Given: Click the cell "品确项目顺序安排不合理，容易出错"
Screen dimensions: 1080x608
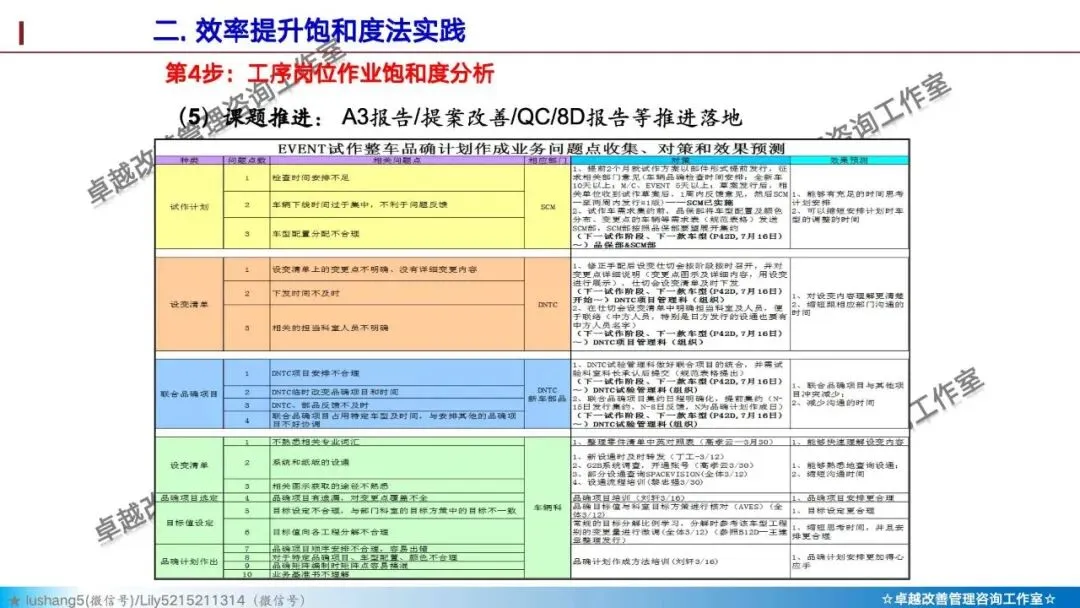Looking at the screenshot, I should point(397,548).
